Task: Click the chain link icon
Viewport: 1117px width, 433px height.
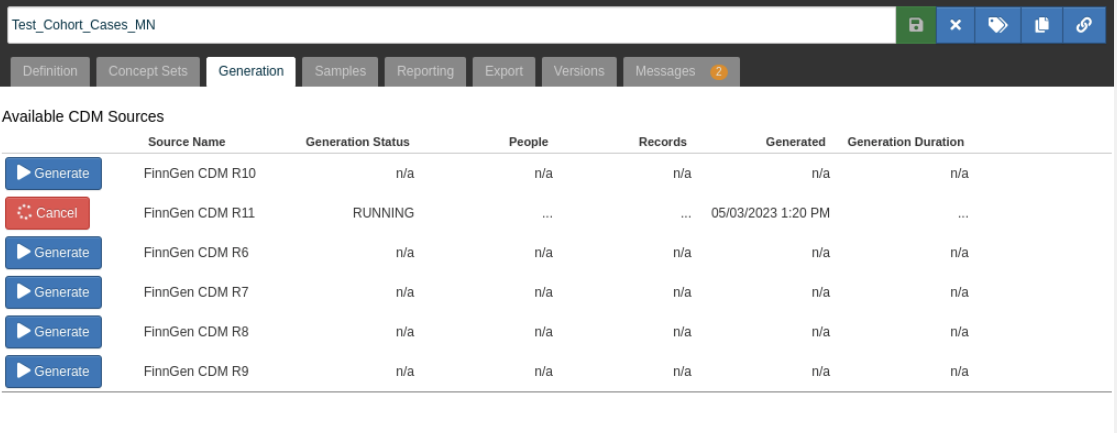Action: pos(1084,25)
